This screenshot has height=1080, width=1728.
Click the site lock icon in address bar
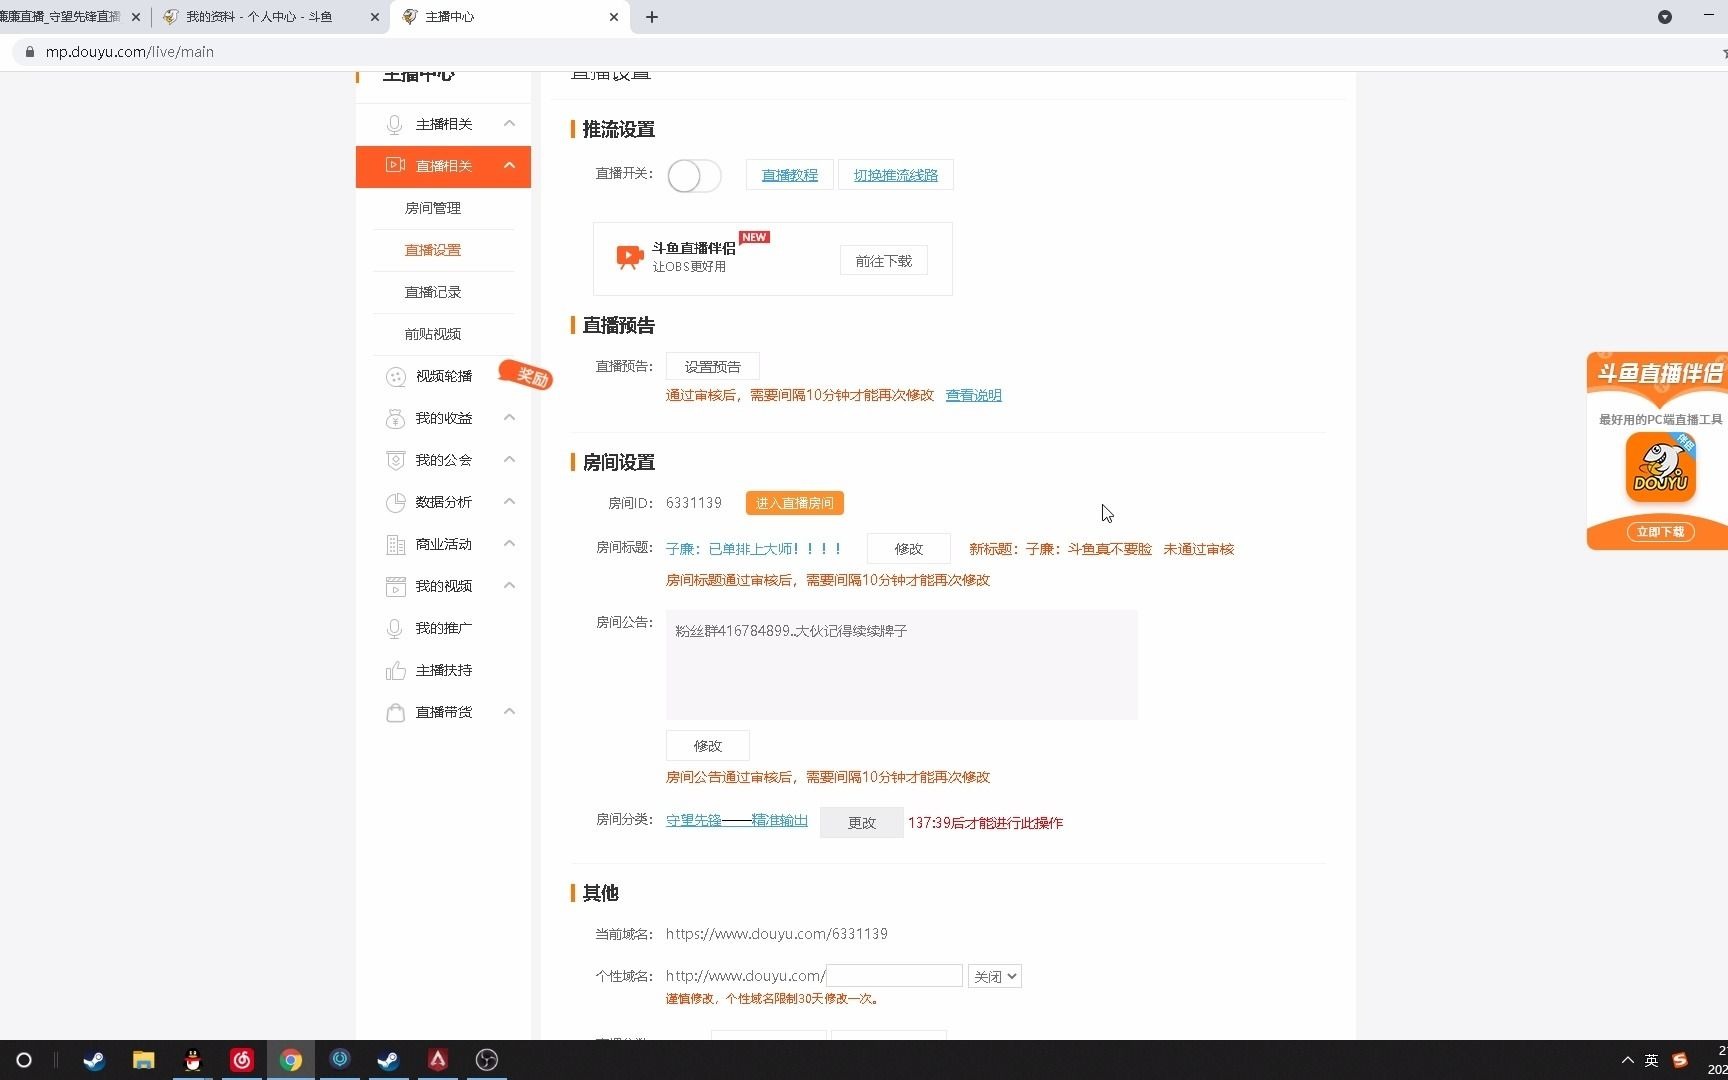(x=29, y=52)
